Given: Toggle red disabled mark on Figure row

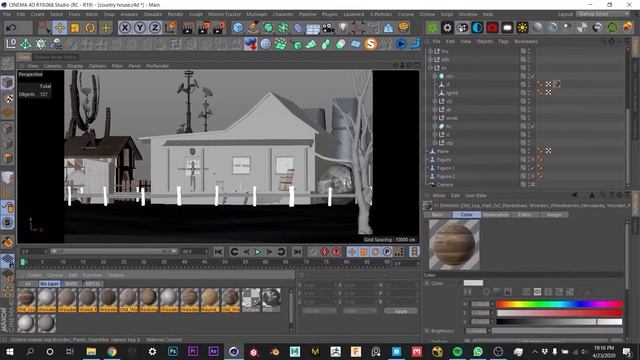Looking at the screenshot, I should tap(532, 159).
